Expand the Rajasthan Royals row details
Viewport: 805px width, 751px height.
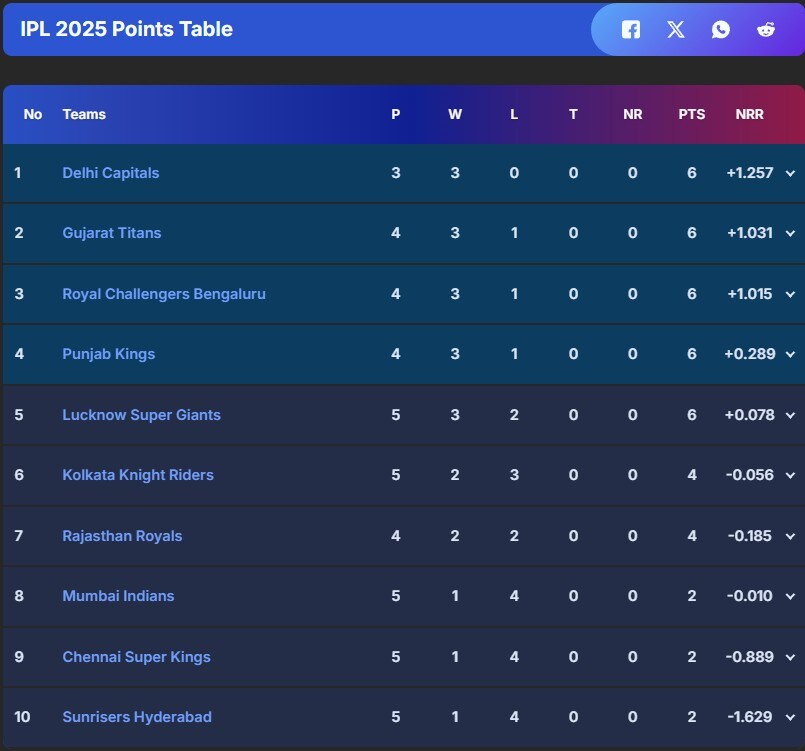tap(790, 535)
